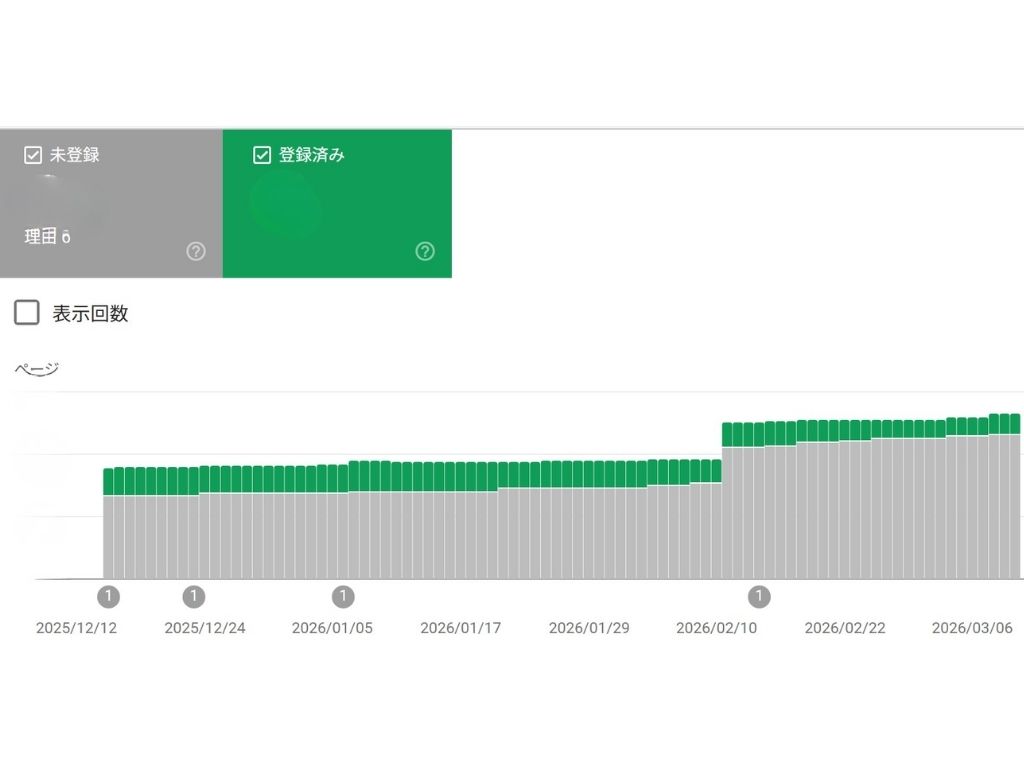Click help icon on 未登録 card
1024x768 pixels.
196,251
